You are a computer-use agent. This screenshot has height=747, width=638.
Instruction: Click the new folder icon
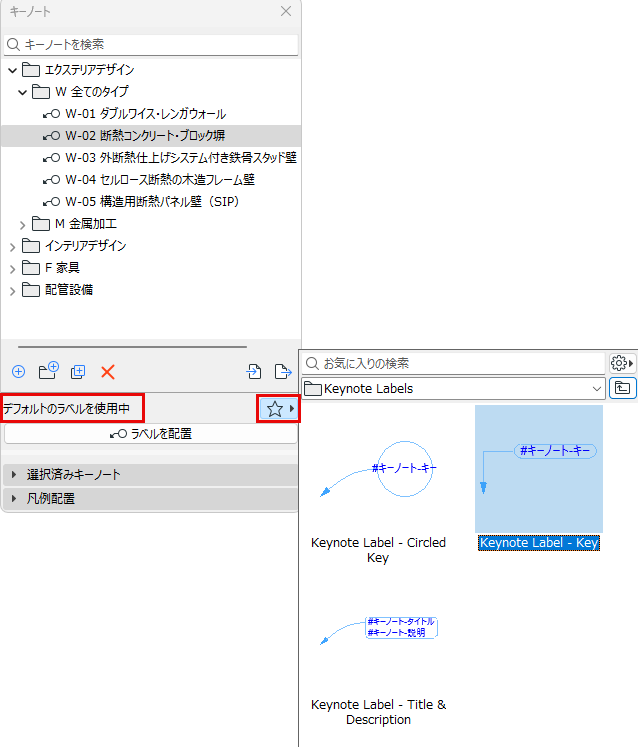pyautogui.click(x=49, y=371)
